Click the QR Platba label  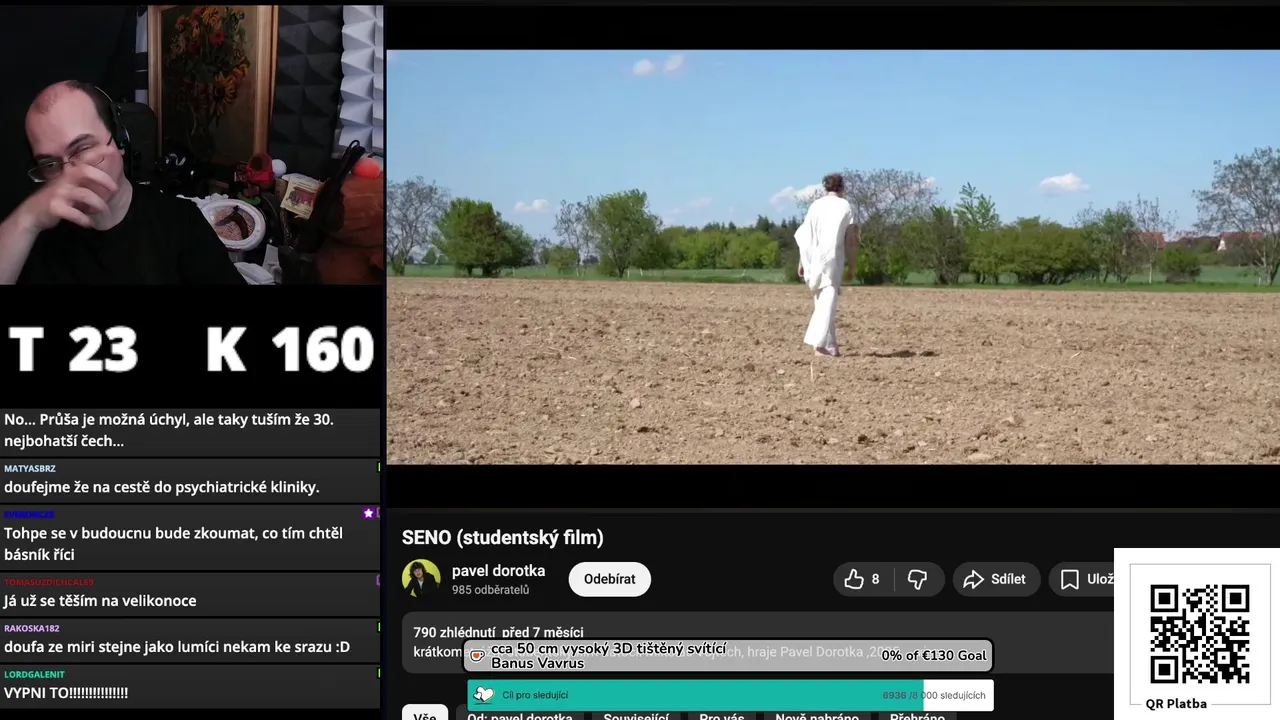coord(1176,703)
